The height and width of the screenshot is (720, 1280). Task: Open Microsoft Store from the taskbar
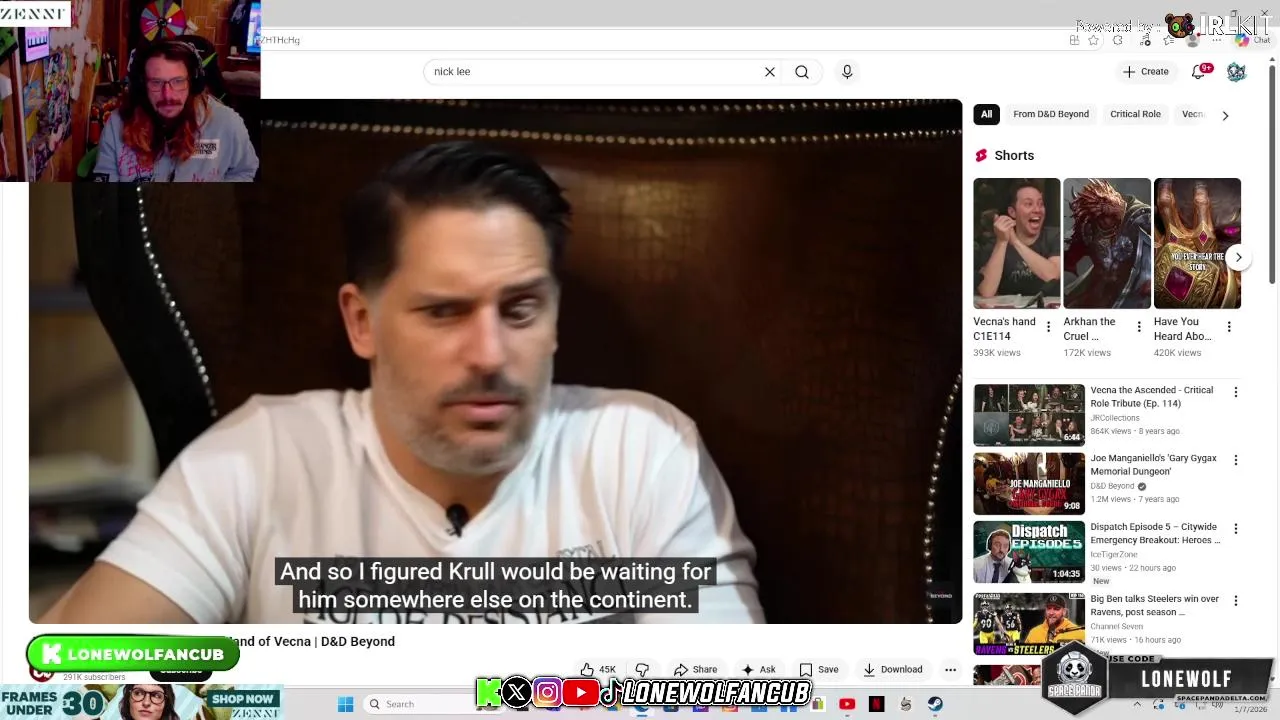(x=818, y=704)
